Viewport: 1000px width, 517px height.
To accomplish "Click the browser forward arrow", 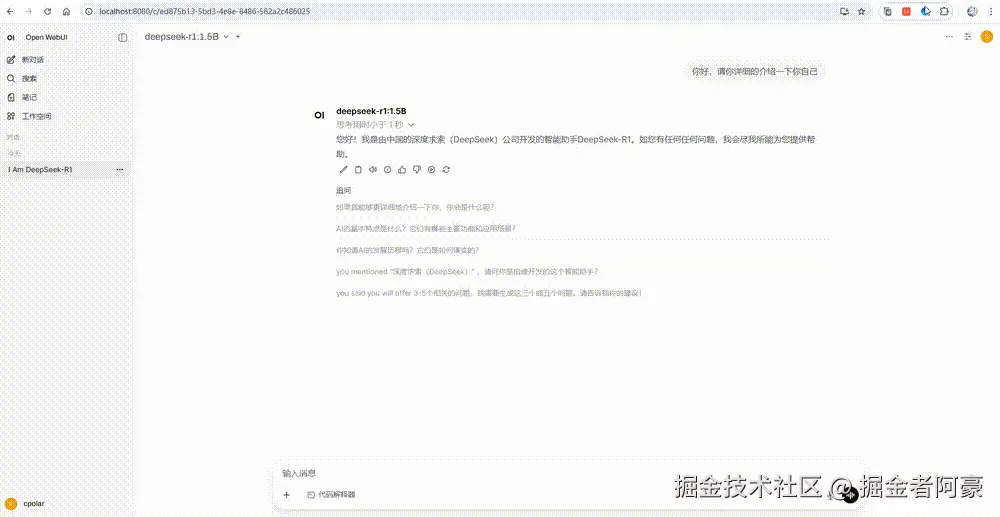I will [28, 11].
